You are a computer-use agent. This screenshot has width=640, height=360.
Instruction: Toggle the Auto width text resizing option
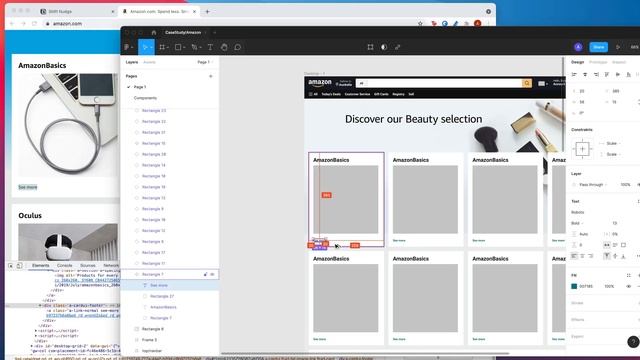click(607, 245)
